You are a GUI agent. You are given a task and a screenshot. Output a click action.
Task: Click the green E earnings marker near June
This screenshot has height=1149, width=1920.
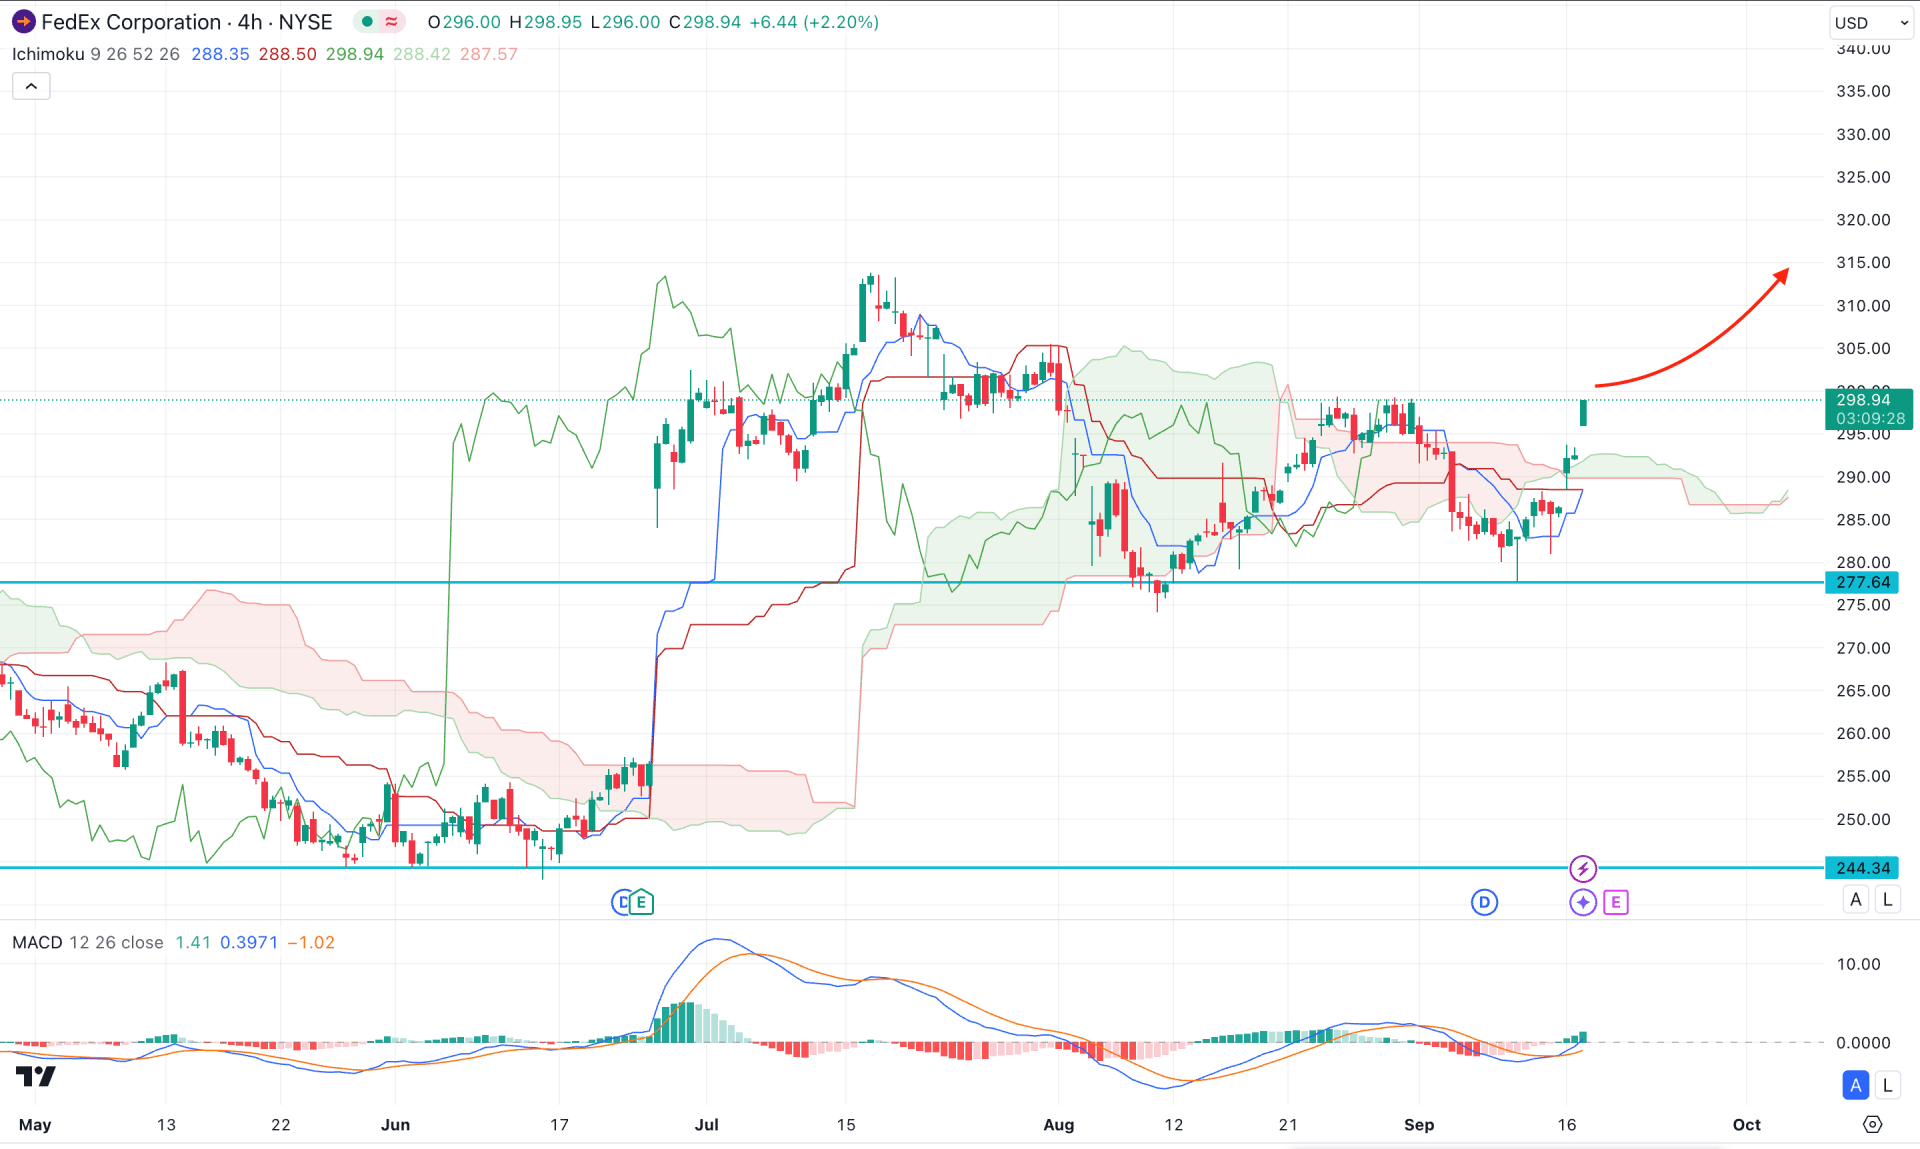[x=641, y=902]
